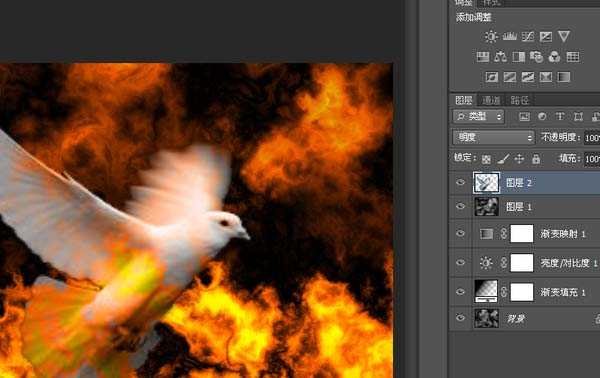Open the 类型 layer filter dropdown
The width and height of the screenshot is (600, 378).
click(x=479, y=116)
